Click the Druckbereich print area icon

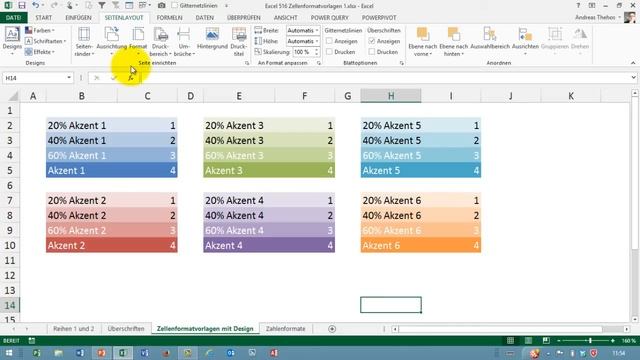point(160,35)
